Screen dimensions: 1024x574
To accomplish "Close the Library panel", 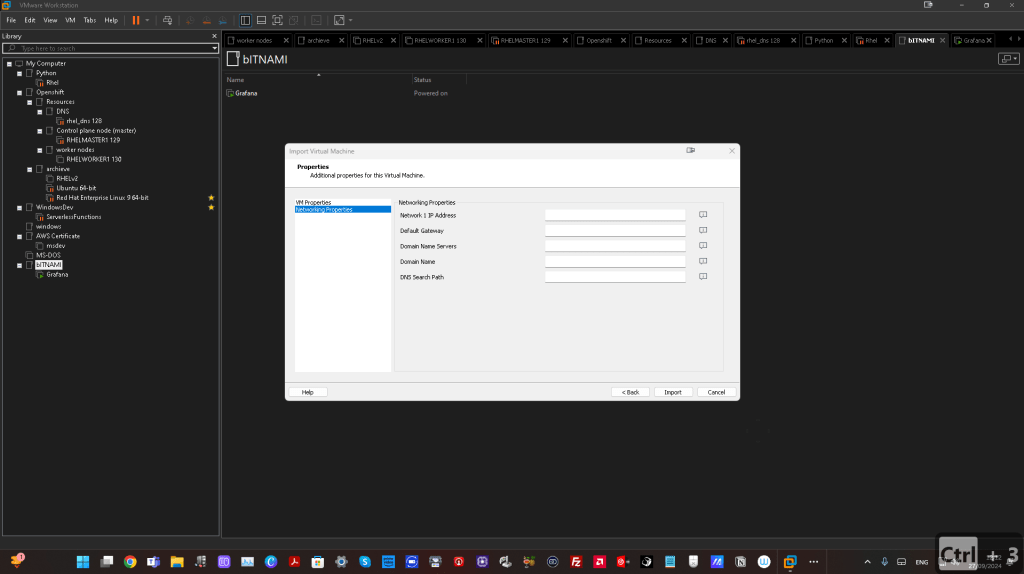I will click(214, 36).
